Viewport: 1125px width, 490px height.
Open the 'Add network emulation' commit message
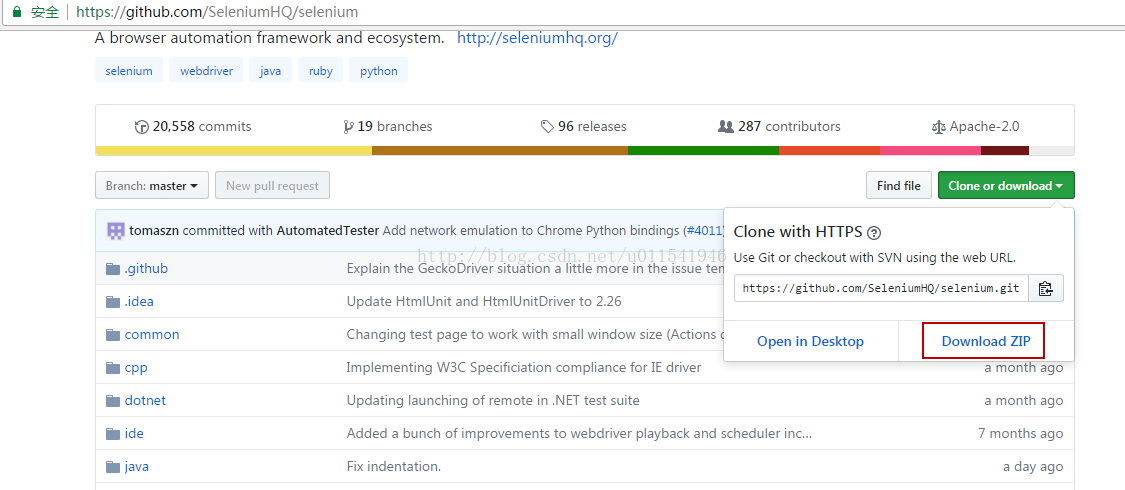pos(531,231)
